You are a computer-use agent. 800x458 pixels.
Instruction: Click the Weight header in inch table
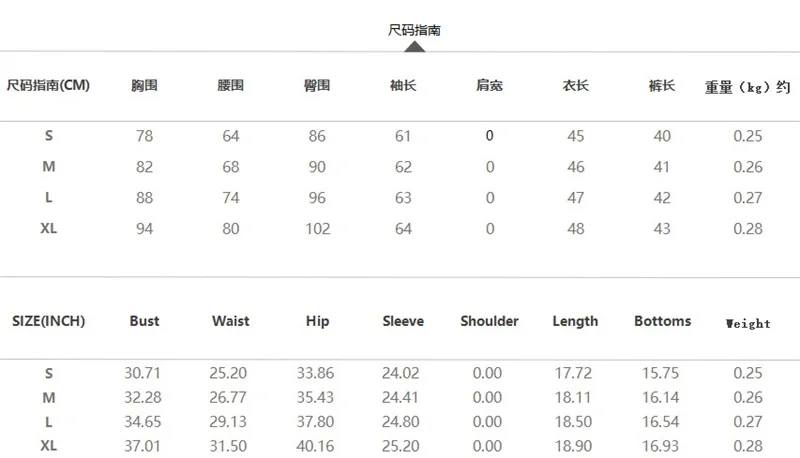748,323
